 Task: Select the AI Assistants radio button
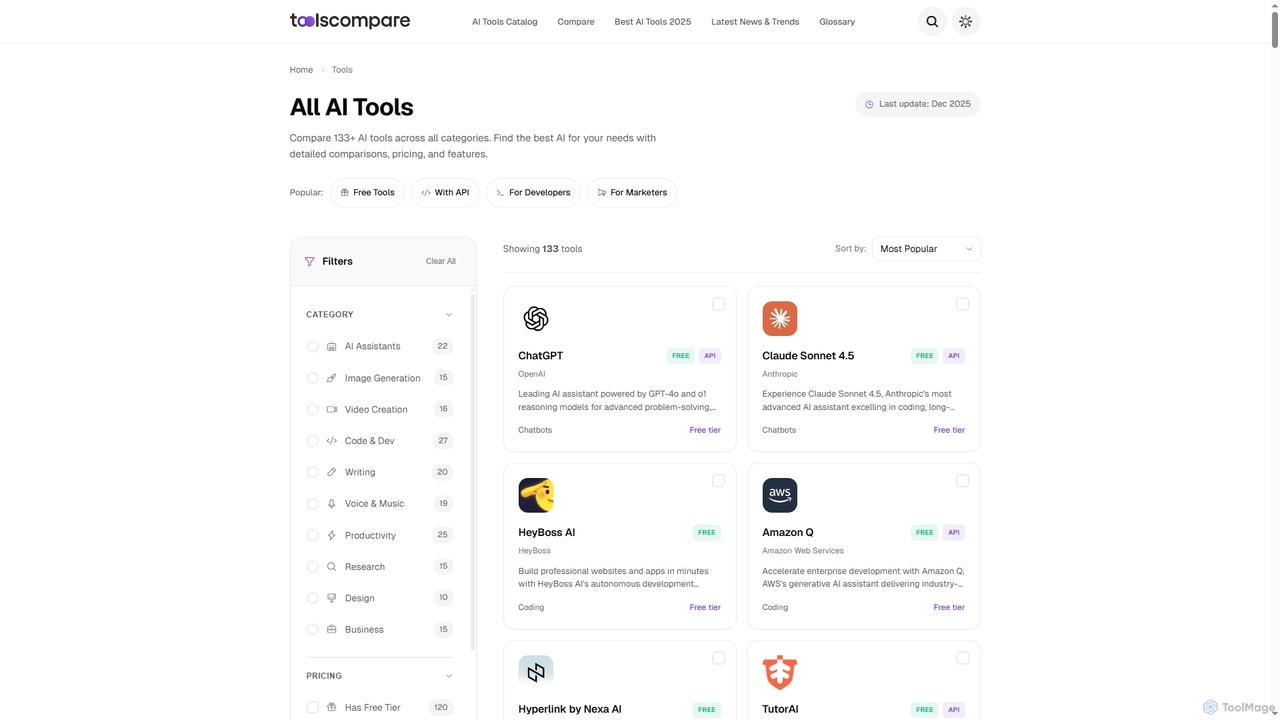pos(312,346)
